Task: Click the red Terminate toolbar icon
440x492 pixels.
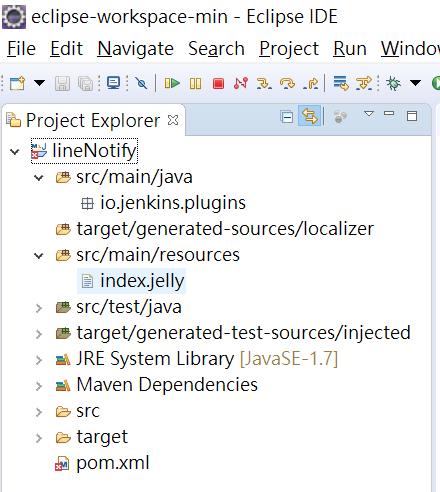Action: (218, 83)
